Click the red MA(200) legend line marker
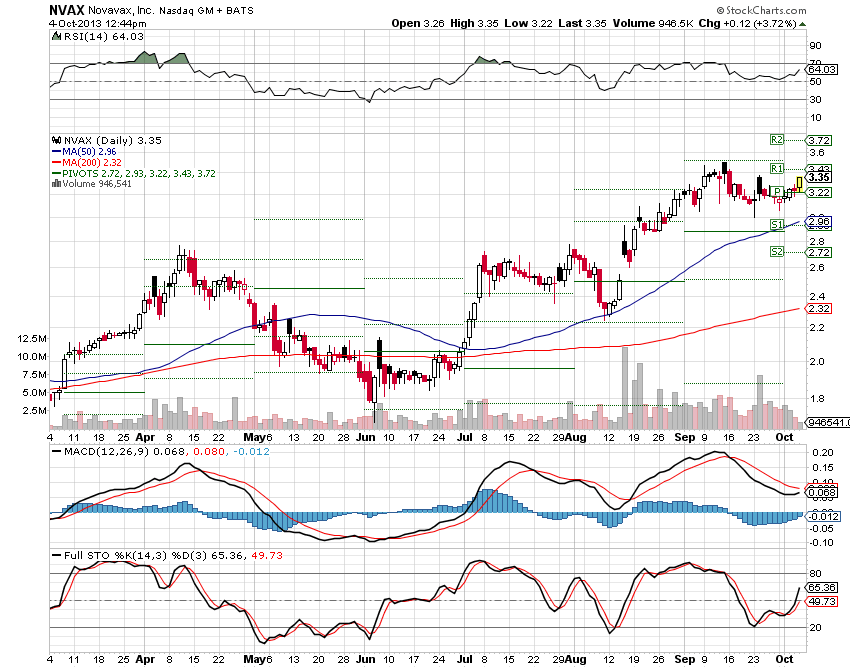850x668 pixels. click(x=56, y=163)
